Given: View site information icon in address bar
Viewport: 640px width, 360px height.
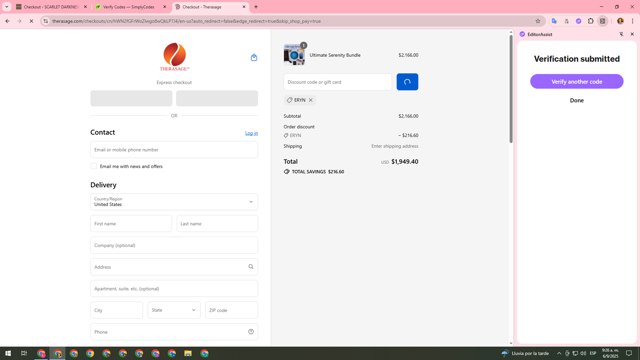Looking at the screenshot, I should coord(46,21).
